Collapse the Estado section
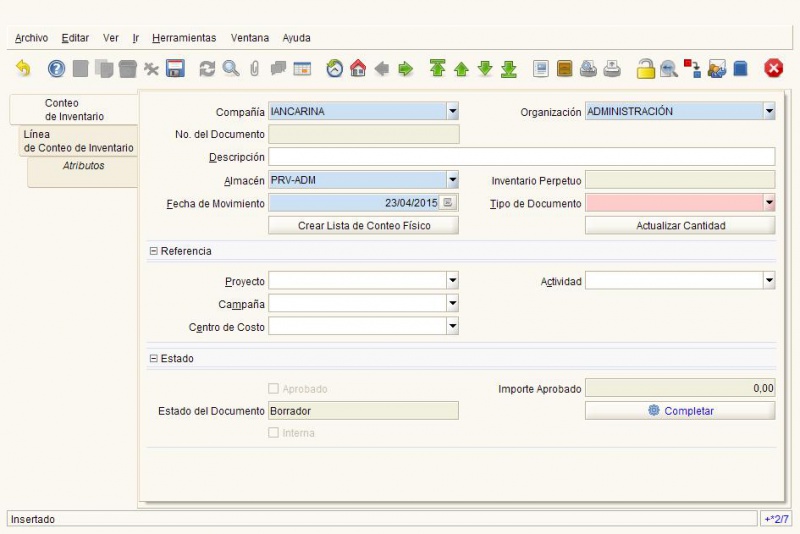Viewport: 800px width, 534px height. [154, 359]
